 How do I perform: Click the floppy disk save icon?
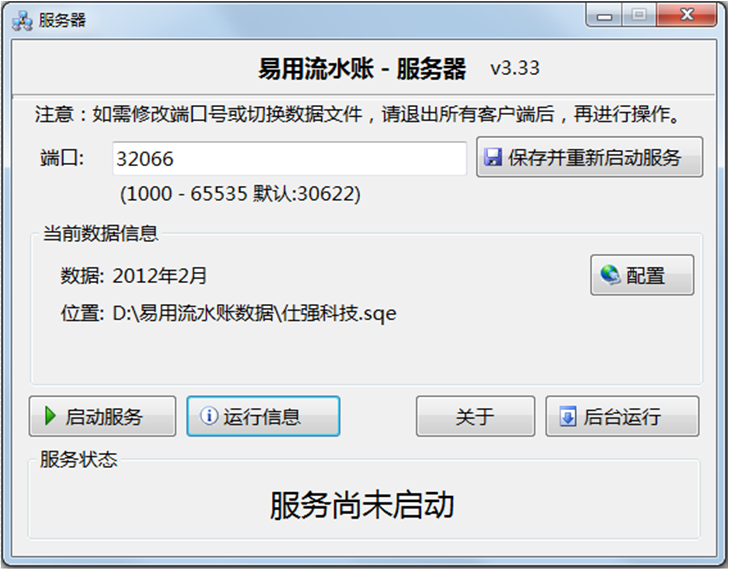click(x=493, y=157)
